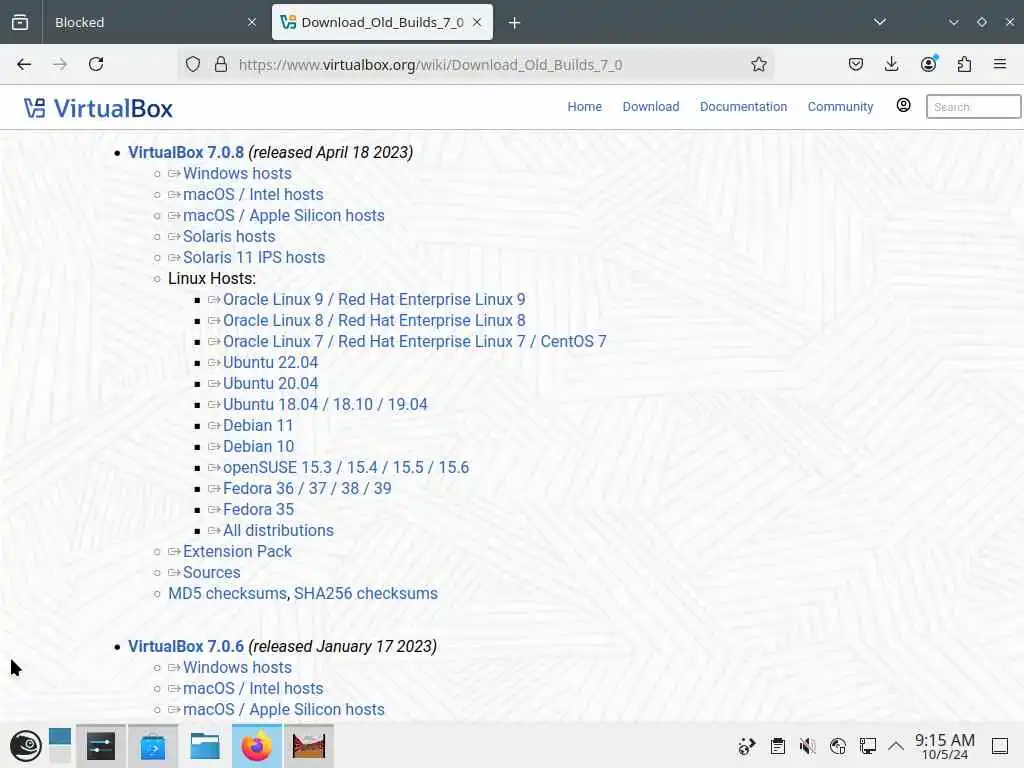Open the Home menu item

[x=584, y=106]
